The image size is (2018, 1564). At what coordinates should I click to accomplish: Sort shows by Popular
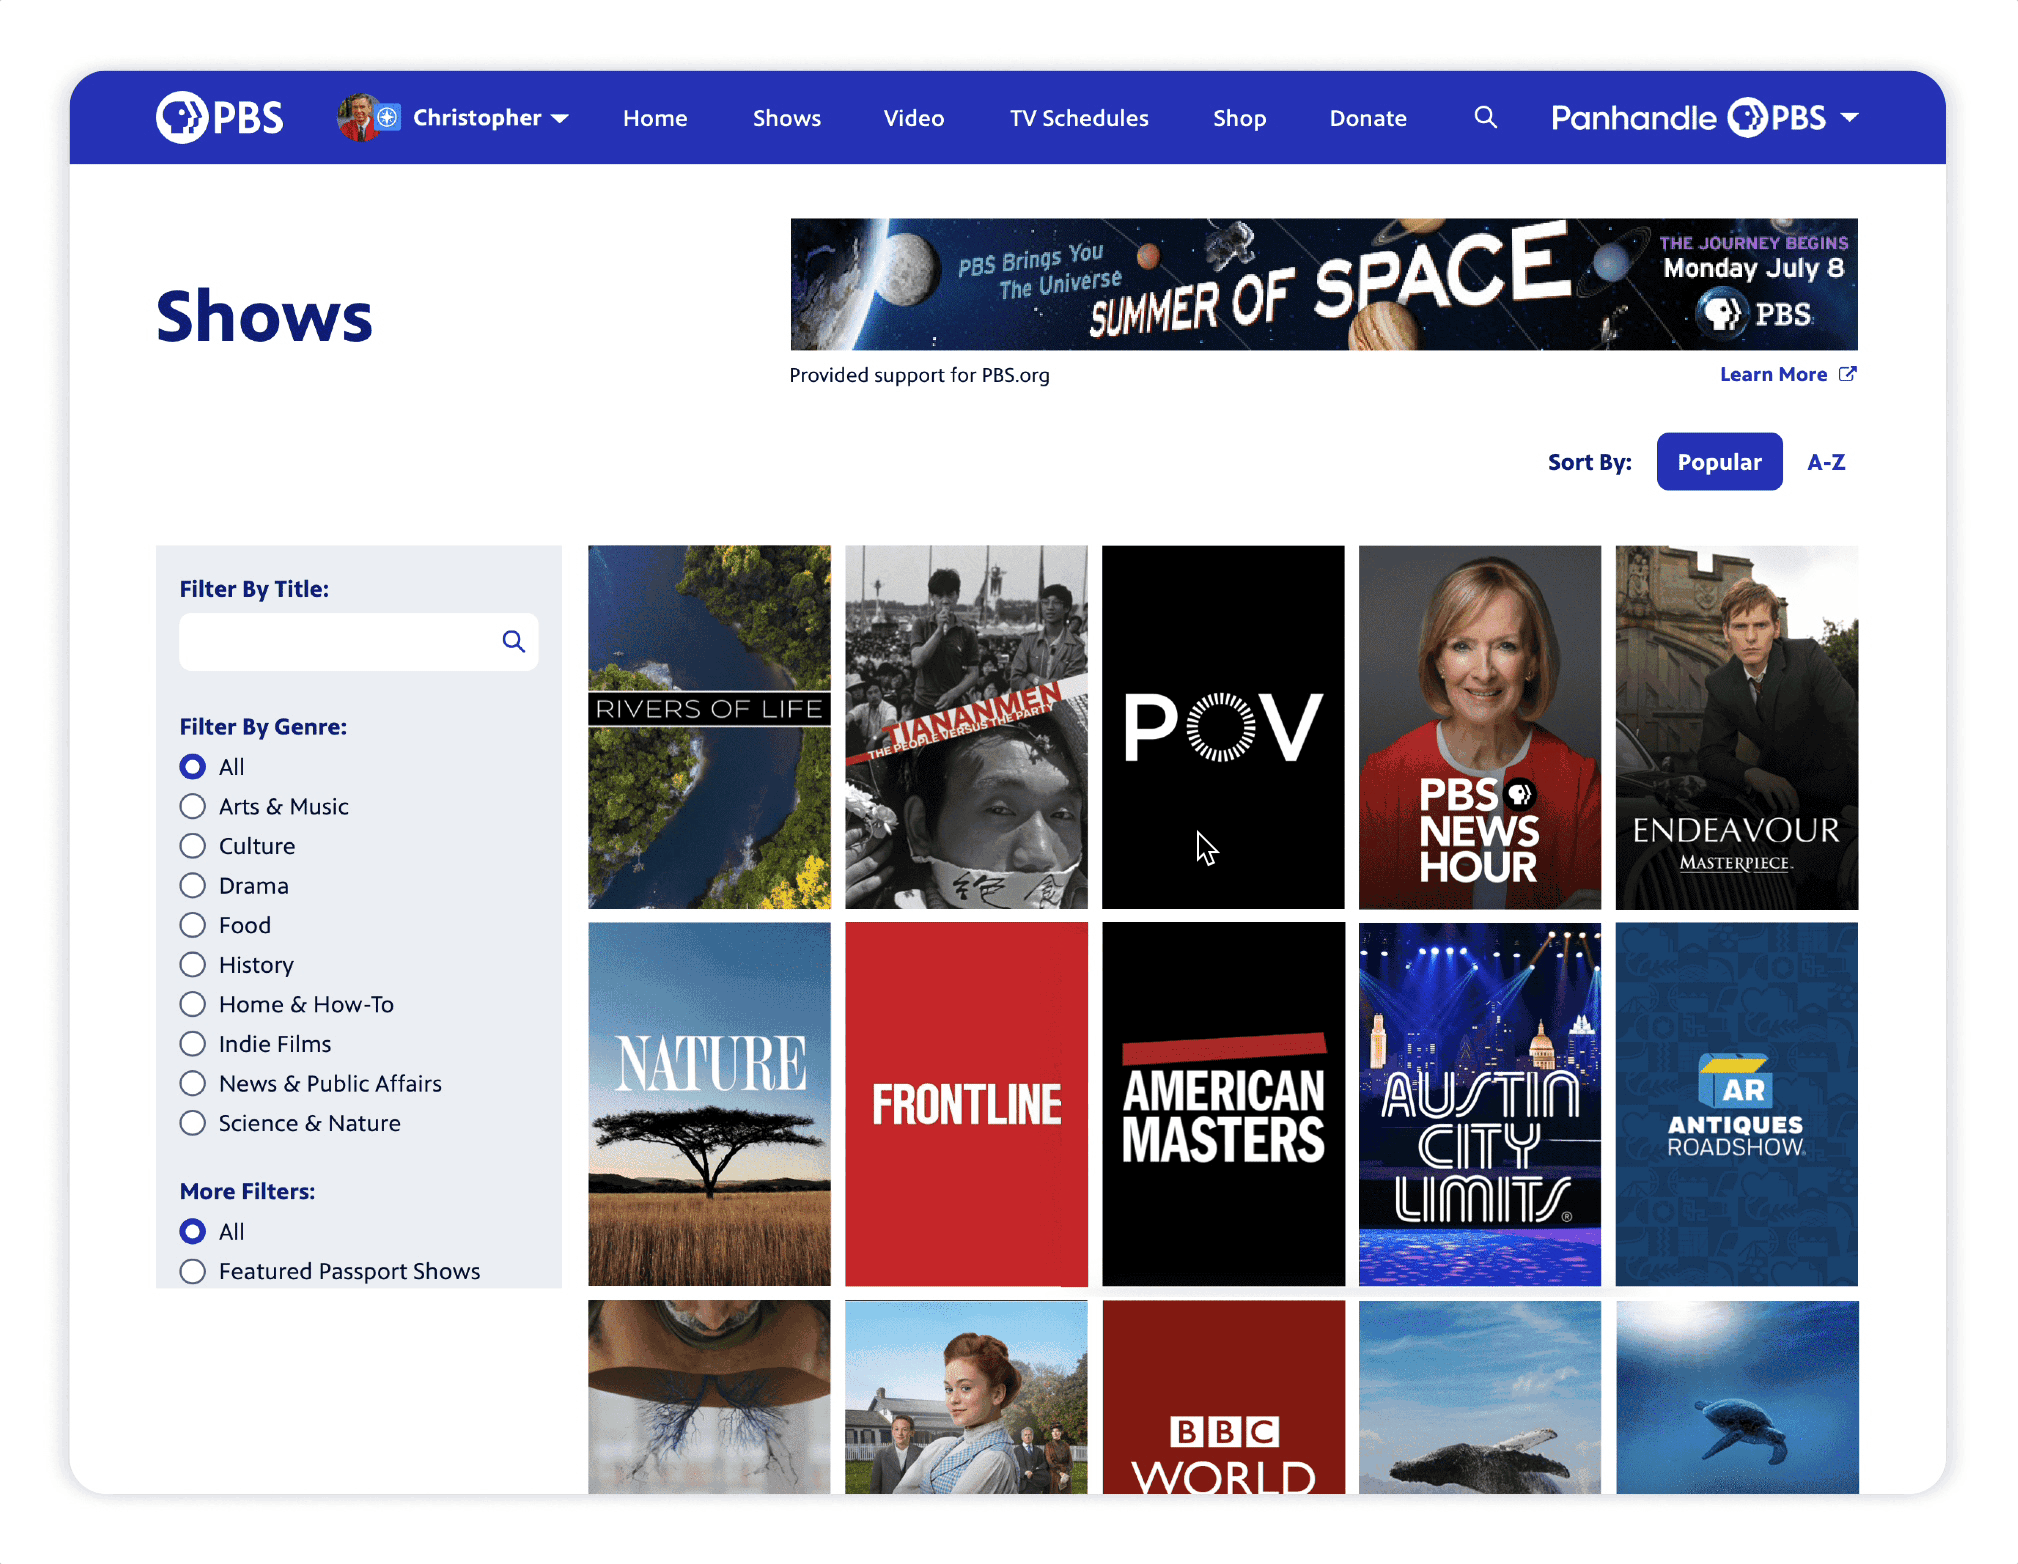[x=1719, y=462]
